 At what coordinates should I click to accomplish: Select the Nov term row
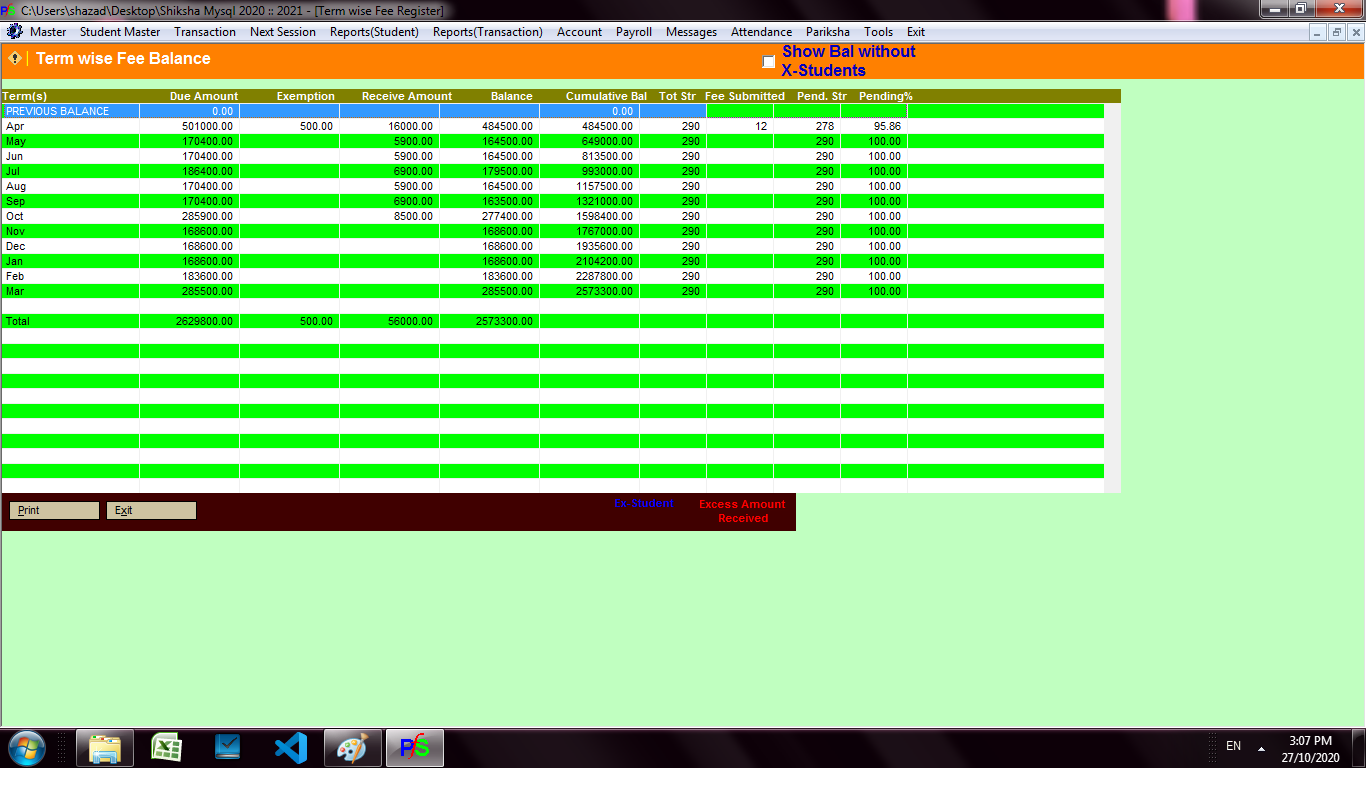[x=553, y=231]
